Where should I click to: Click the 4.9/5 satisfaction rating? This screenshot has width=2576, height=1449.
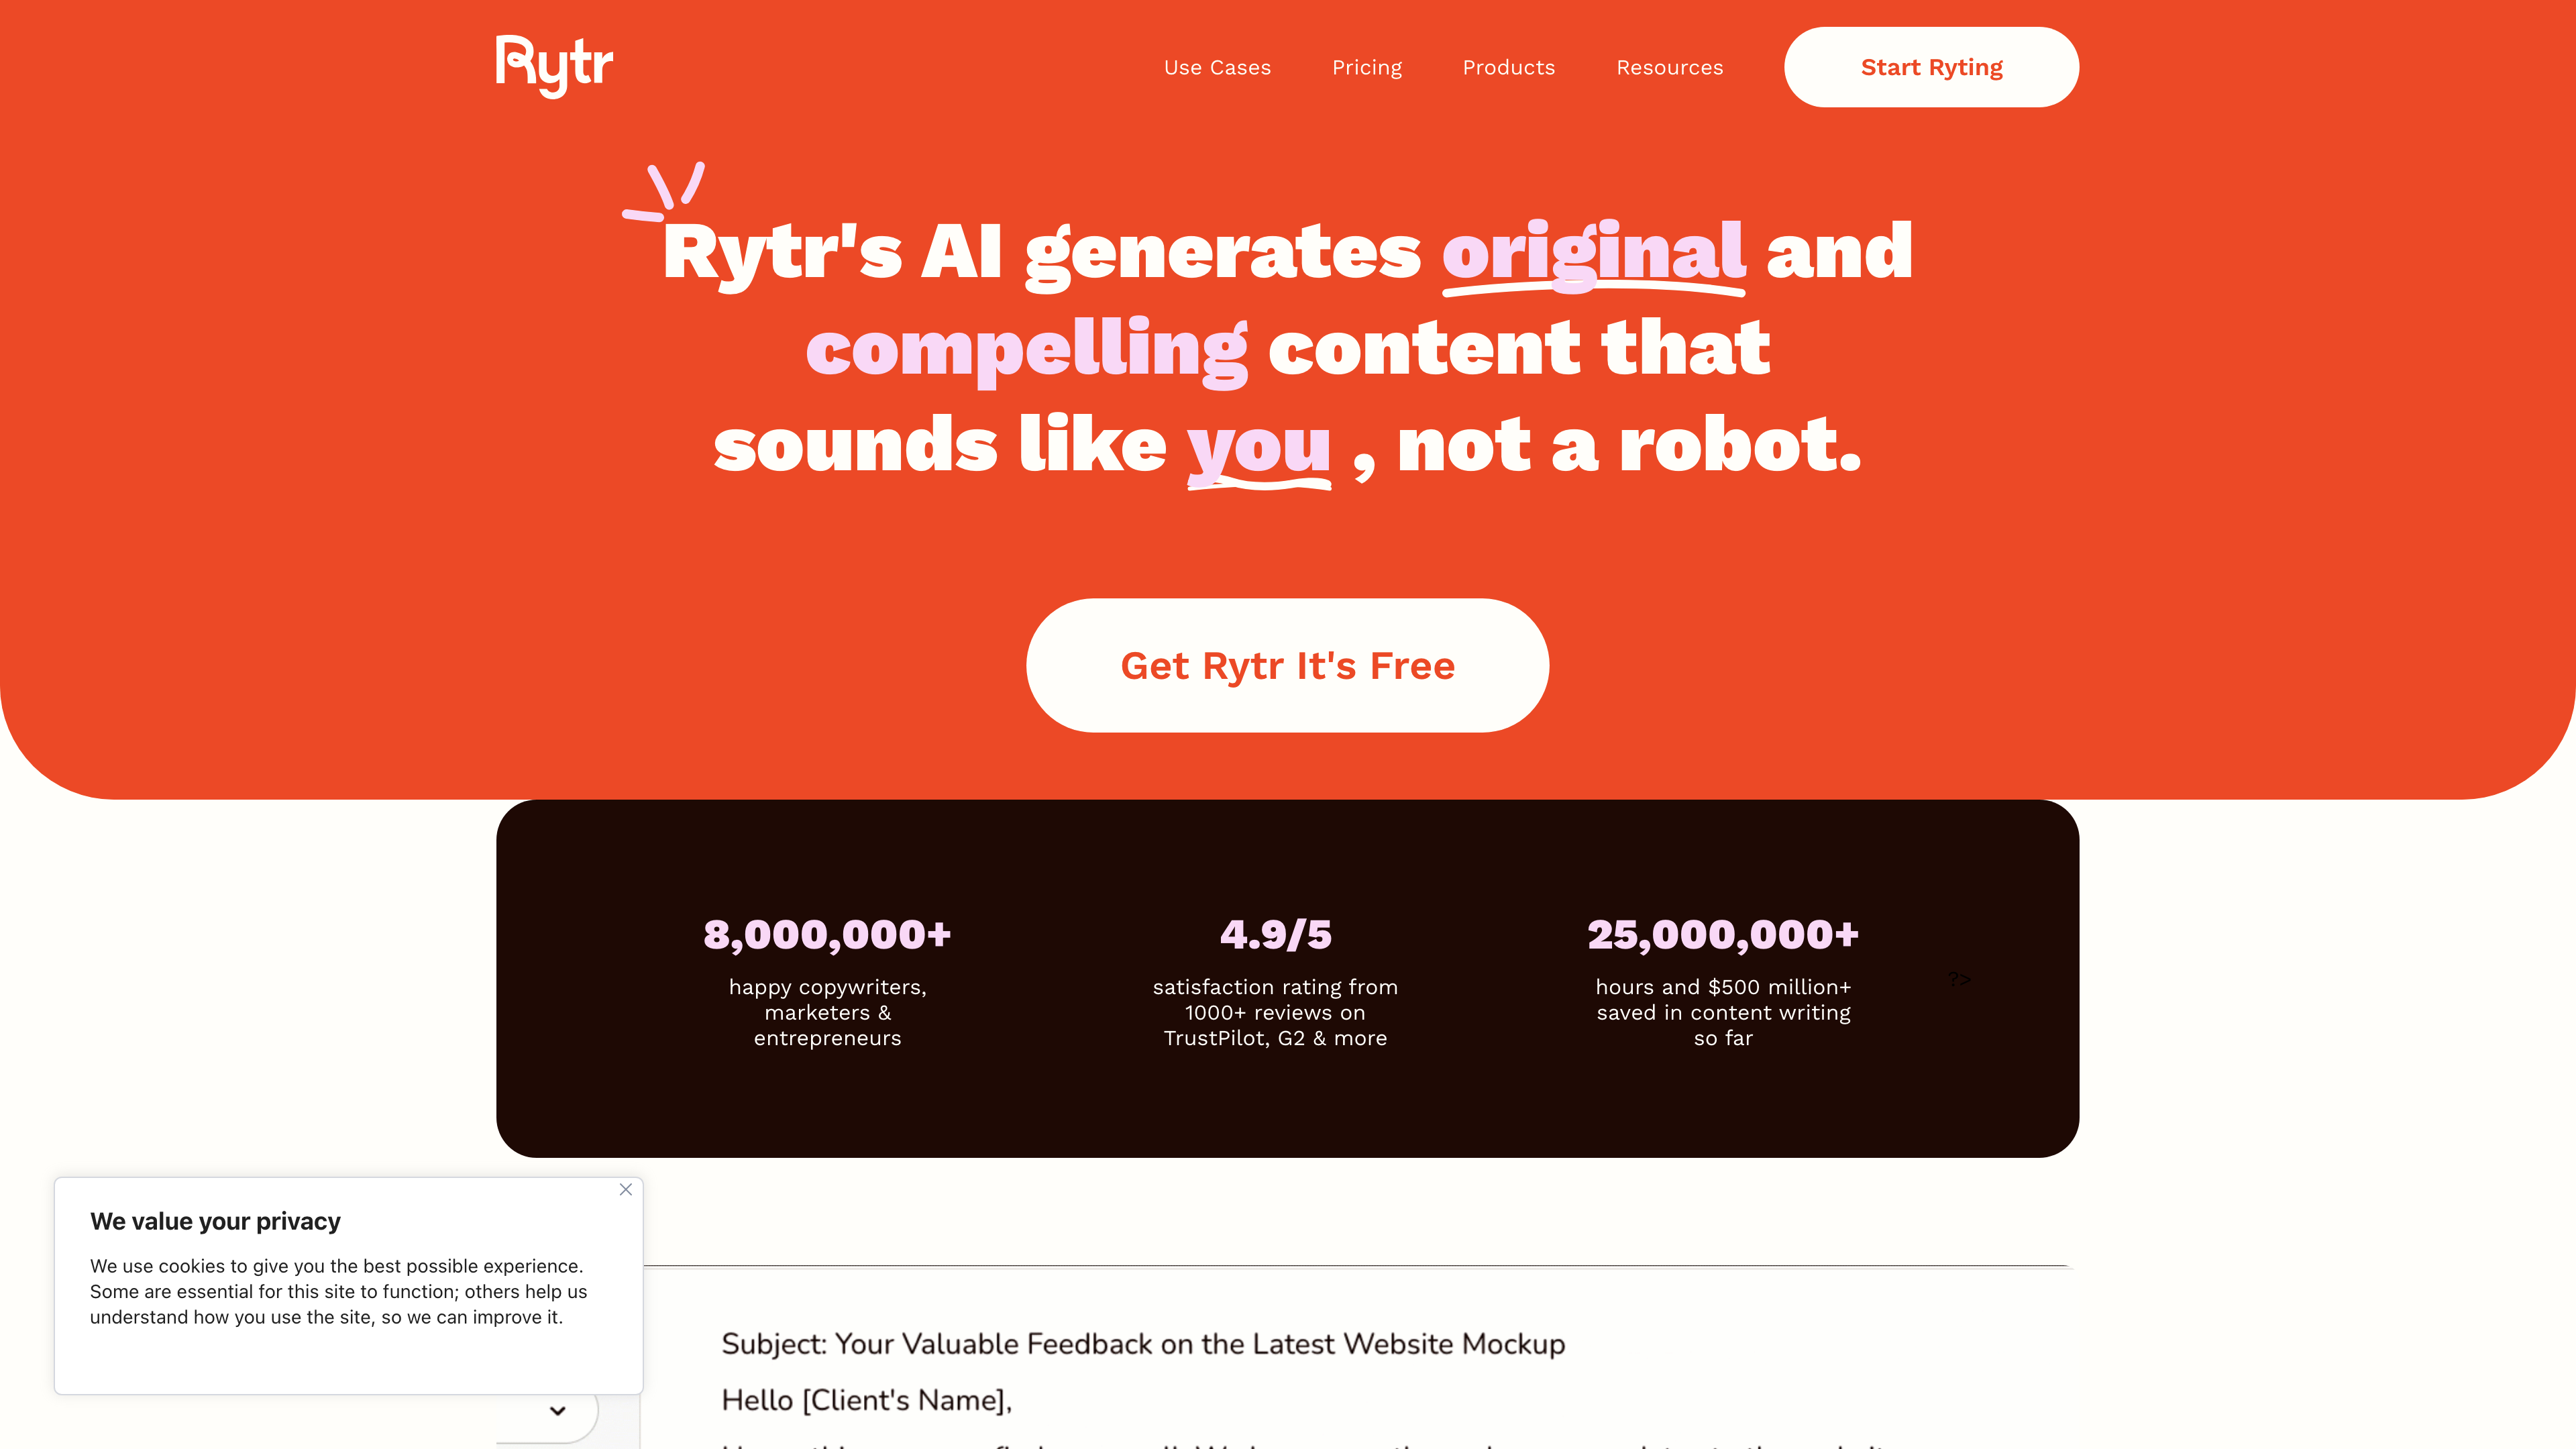tap(1275, 934)
